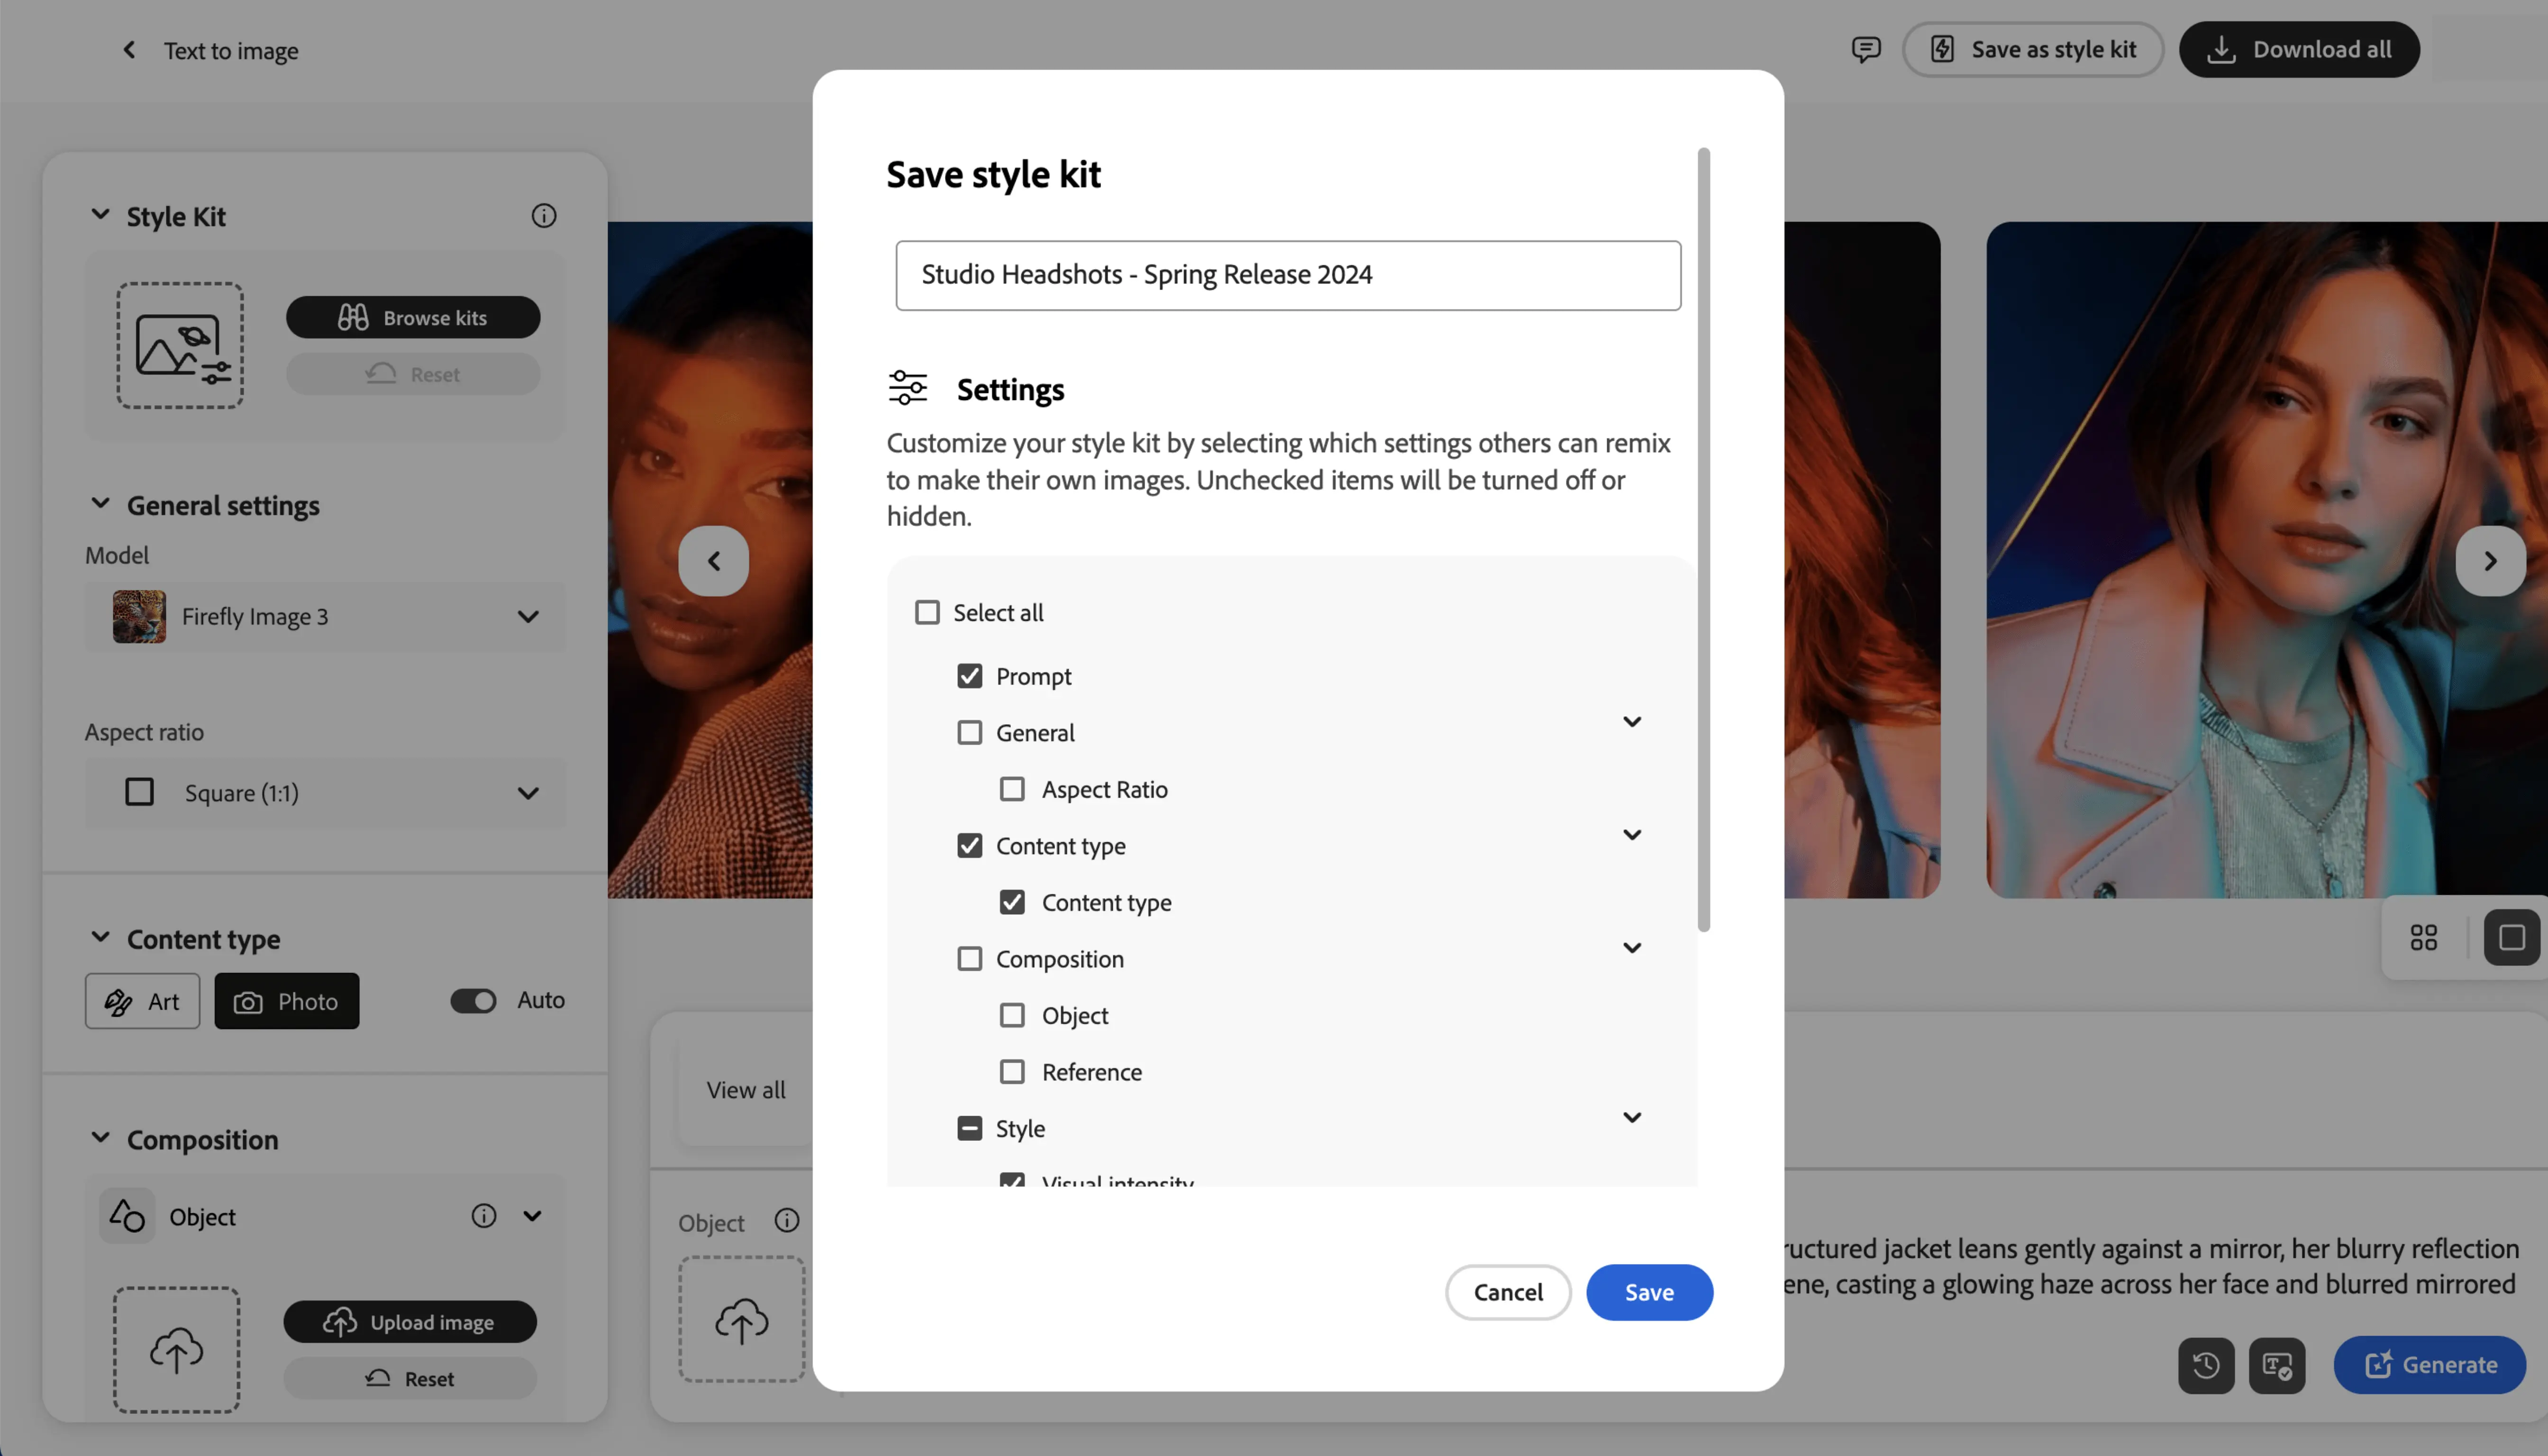Select single image view icon
Image resolution: width=2548 pixels, height=1456 pixels.
point(2512,937)
